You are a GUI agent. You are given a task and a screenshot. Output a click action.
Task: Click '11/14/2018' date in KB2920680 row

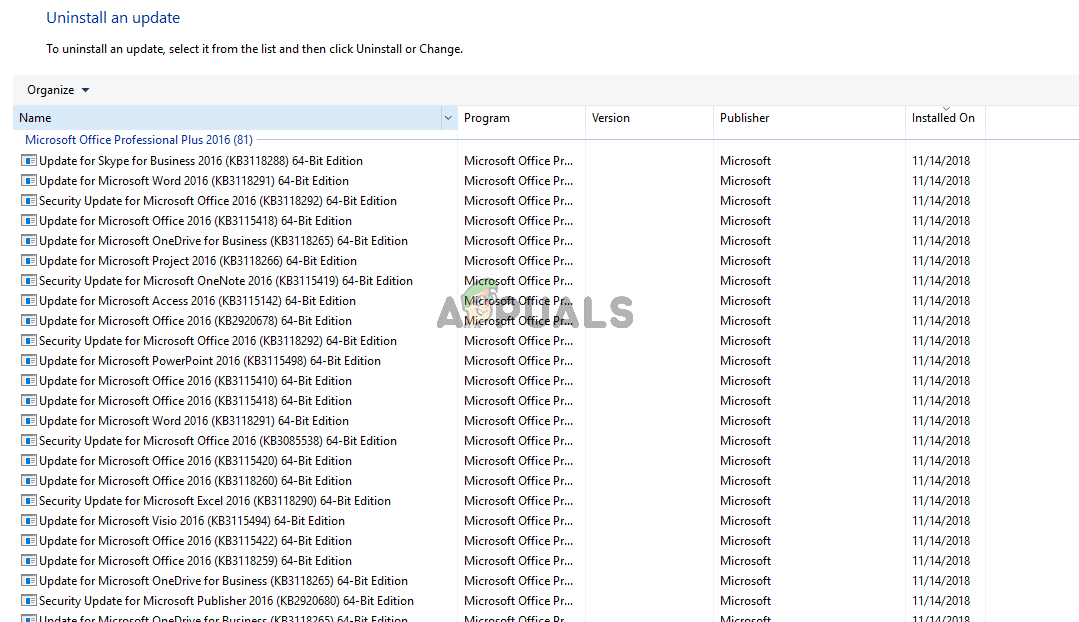[941, 600]
